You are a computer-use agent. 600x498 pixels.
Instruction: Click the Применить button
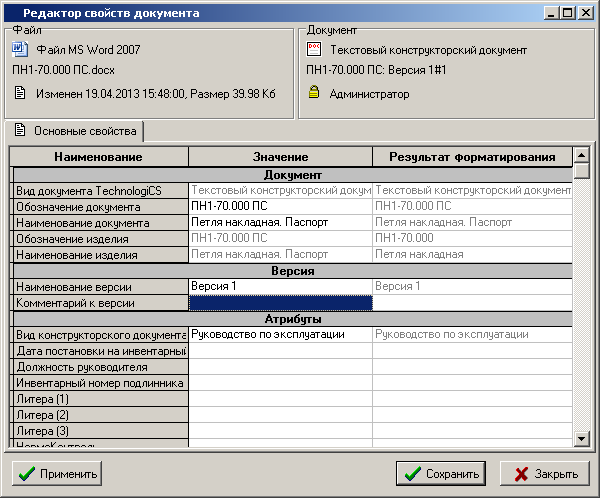click(x=57, y=474)
